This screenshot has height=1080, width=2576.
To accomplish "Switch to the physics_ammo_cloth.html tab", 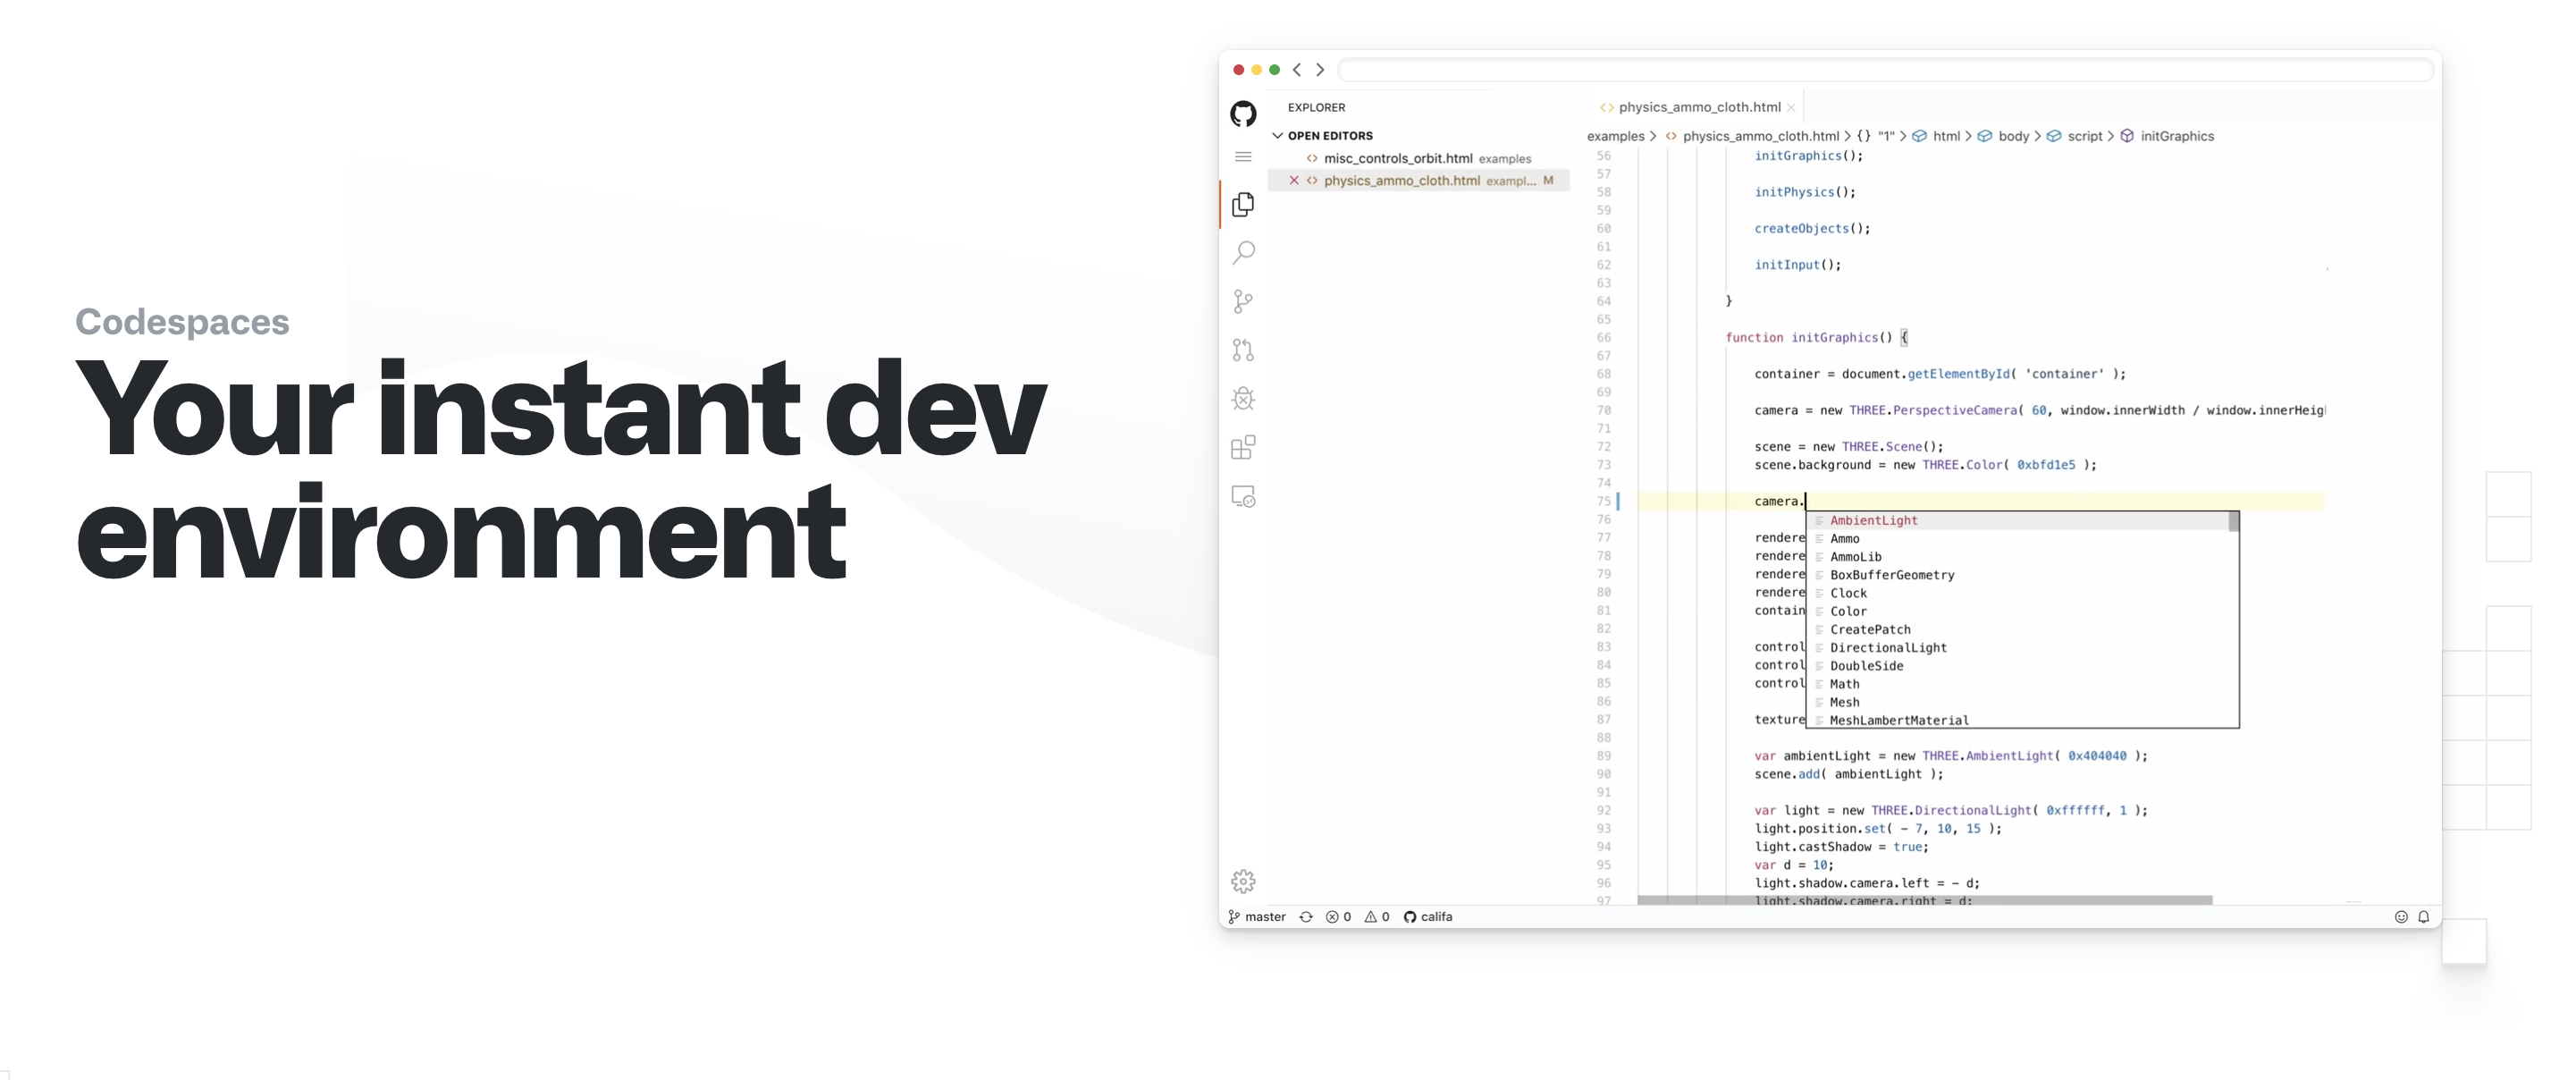I will (1698, 107).
